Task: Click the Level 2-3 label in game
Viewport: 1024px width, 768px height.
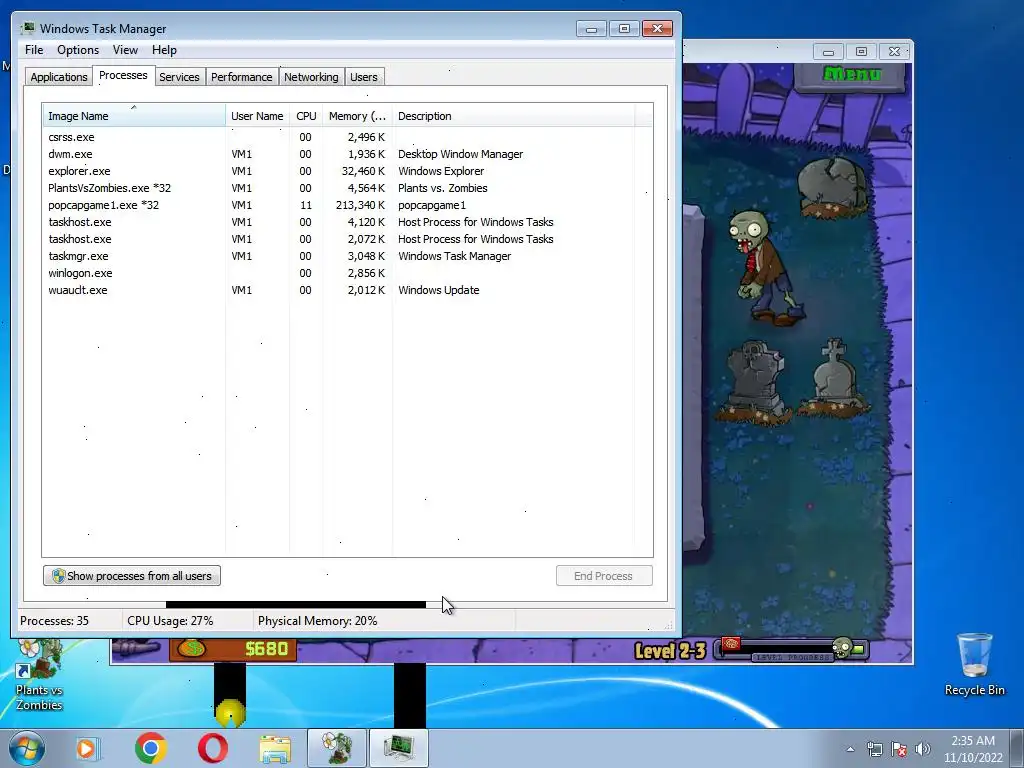Action: click(x=671, y=650)
